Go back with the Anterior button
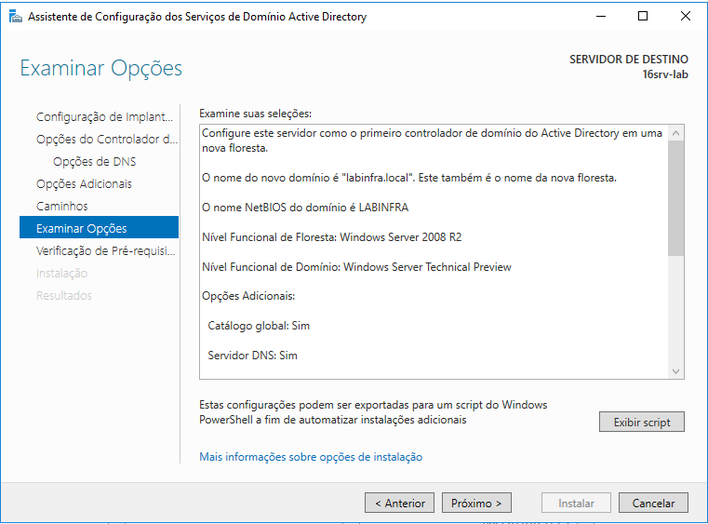The width and height of the screenshot is (708, 524). 400,503
